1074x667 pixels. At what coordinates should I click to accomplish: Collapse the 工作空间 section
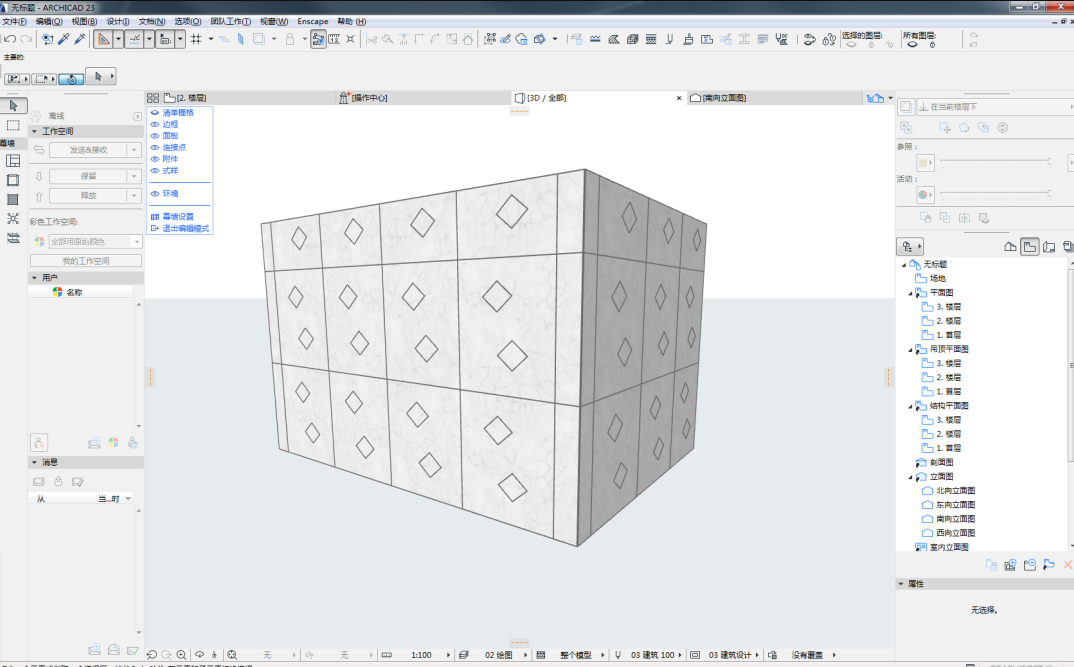point(34,131)
